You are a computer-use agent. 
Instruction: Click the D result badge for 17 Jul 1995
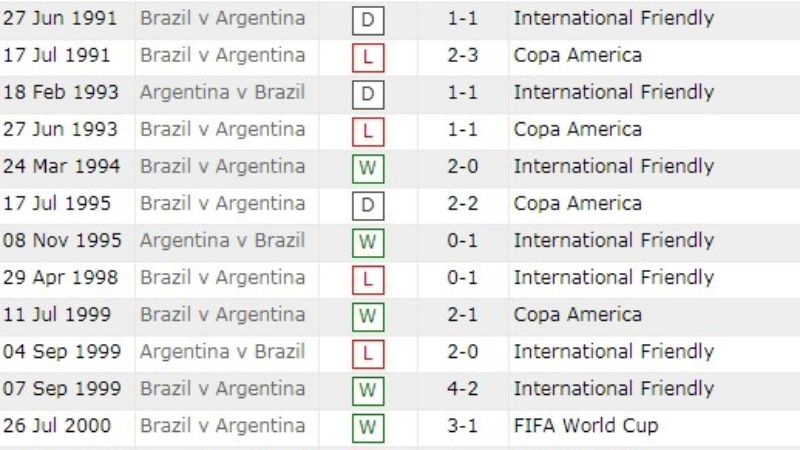(x=368, y=205)
